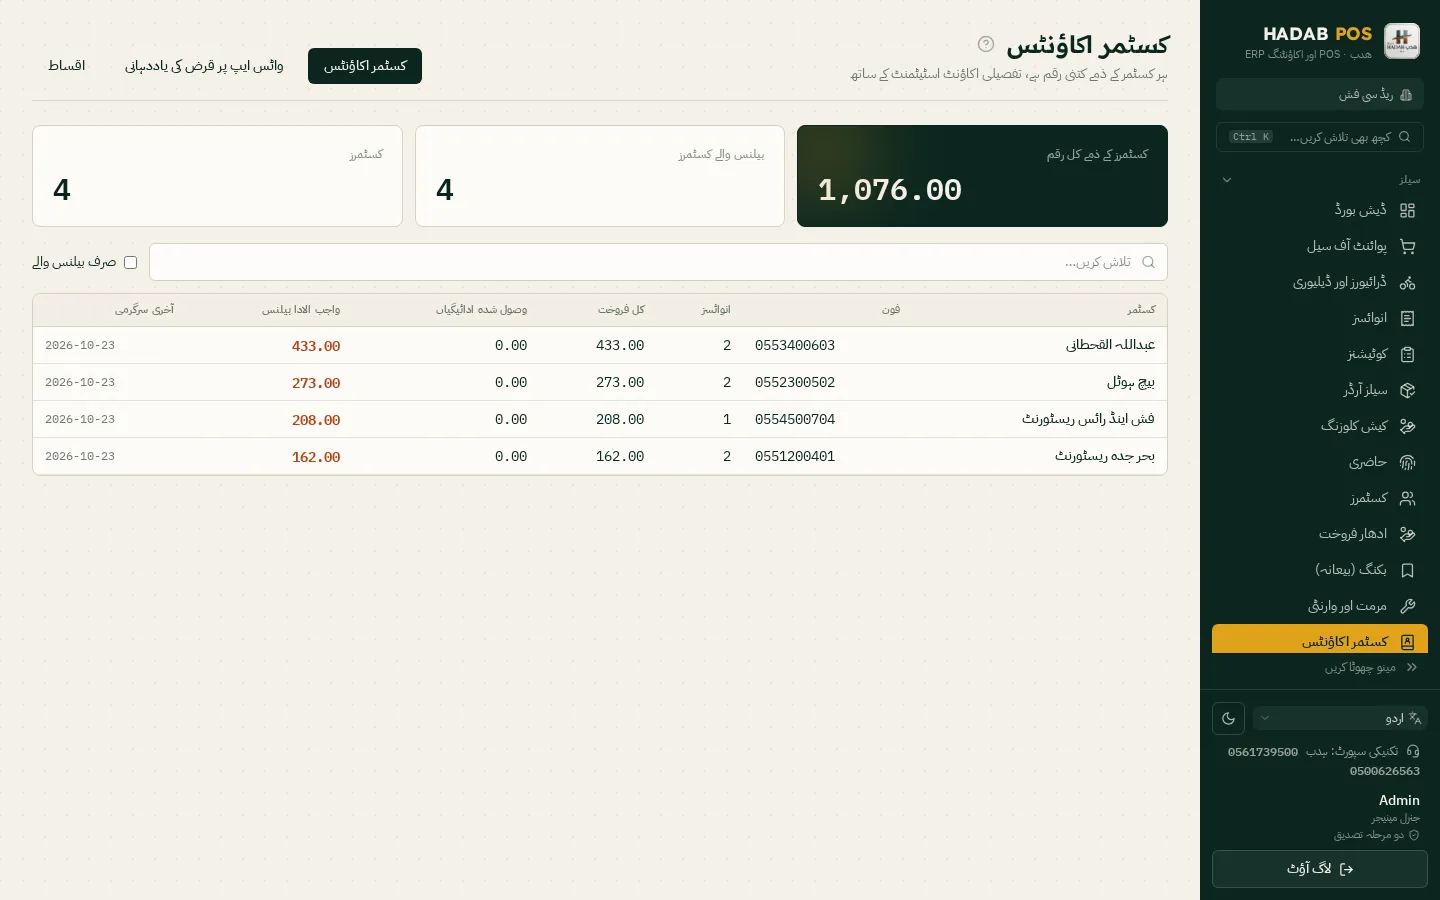The height and width of the screenshot is (900, 1440).
Task: Open the Attendance fingerprint icon
Action: (1407, 462)
